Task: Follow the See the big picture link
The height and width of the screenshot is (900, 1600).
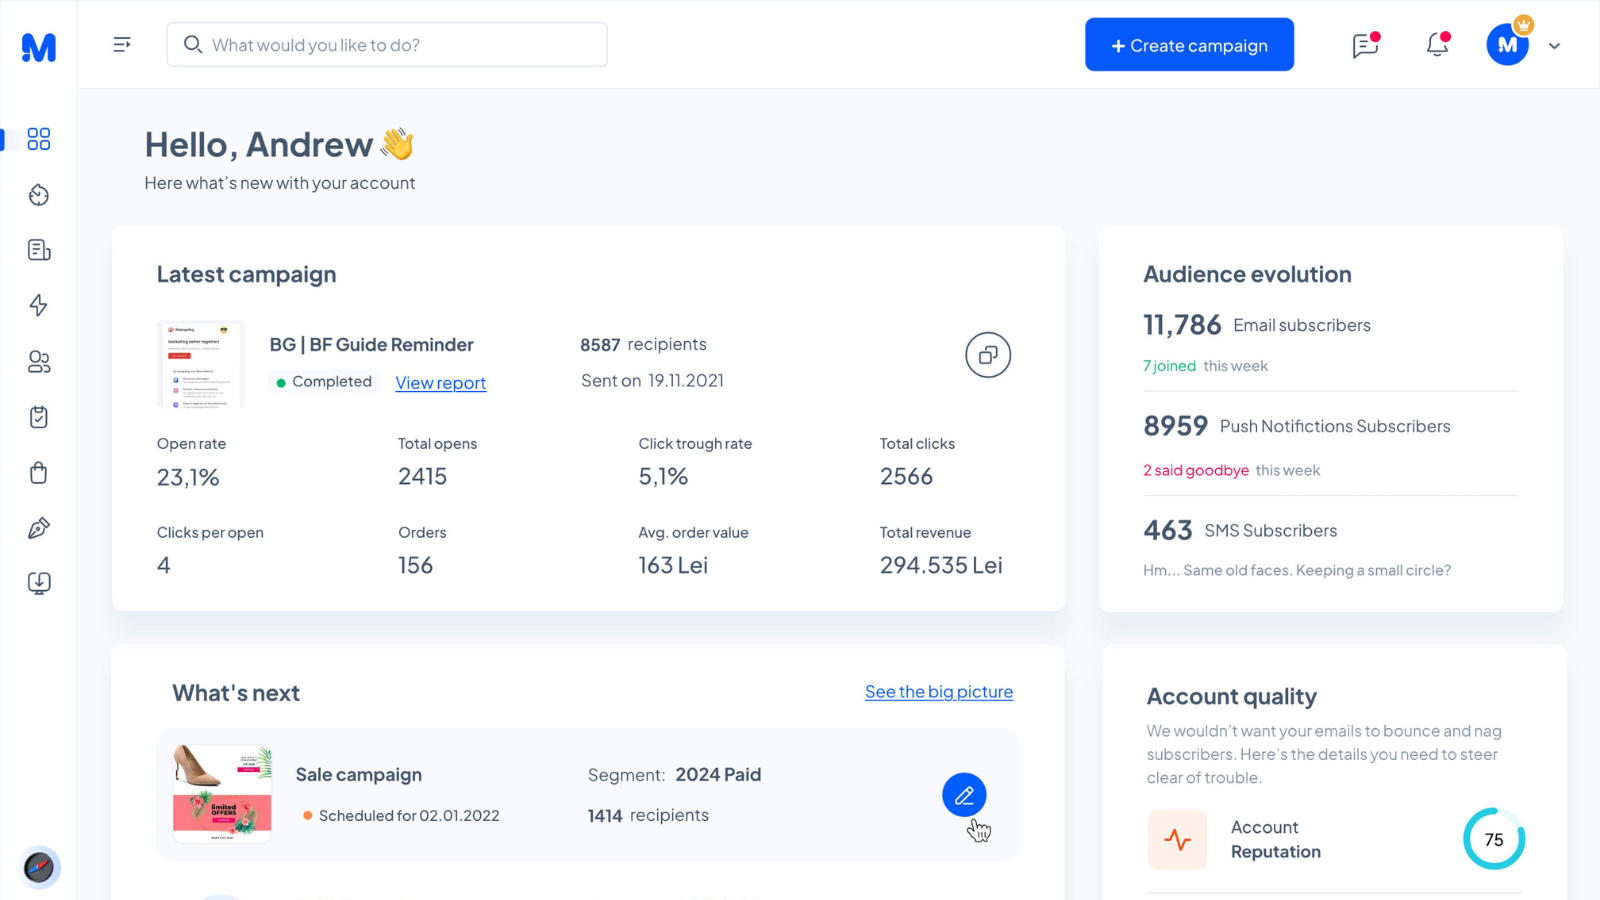Action: [939, 692]
